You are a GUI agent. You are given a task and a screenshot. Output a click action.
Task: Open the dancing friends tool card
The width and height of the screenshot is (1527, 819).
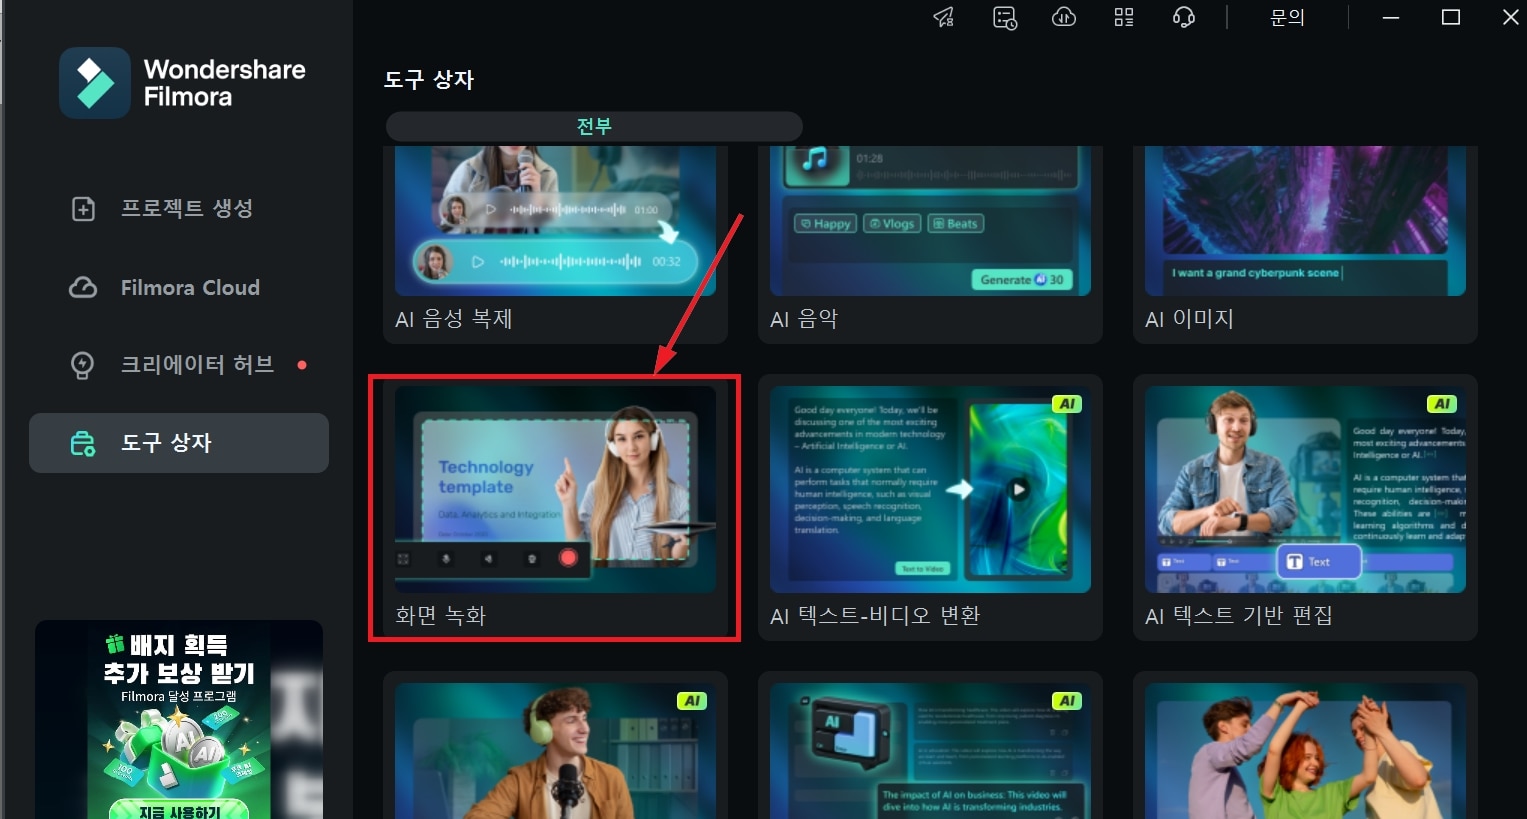pos(1305,746)
